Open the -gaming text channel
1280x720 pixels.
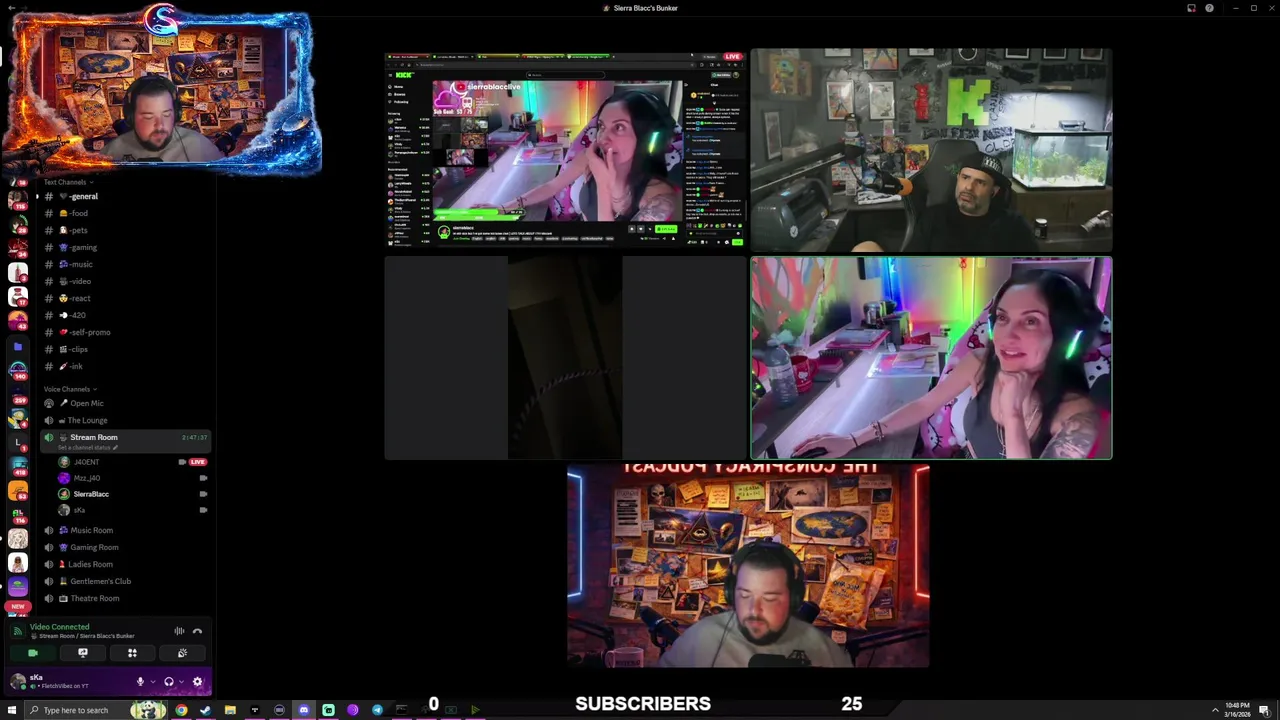(125, 247)
